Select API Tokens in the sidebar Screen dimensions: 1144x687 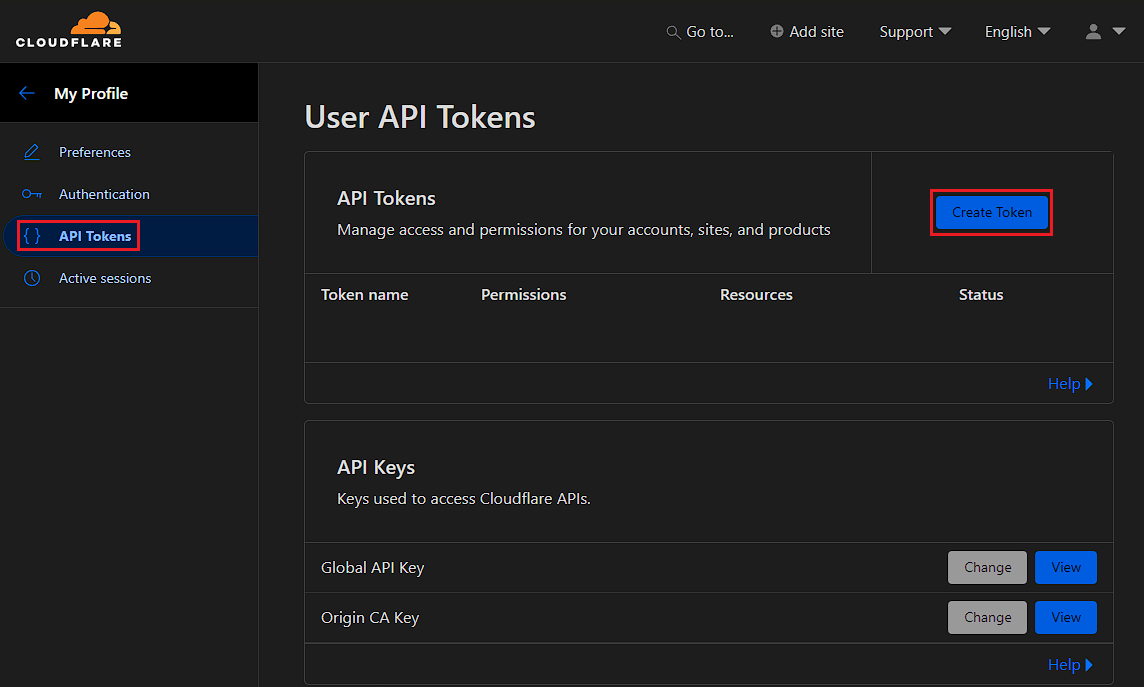(95, 236)
